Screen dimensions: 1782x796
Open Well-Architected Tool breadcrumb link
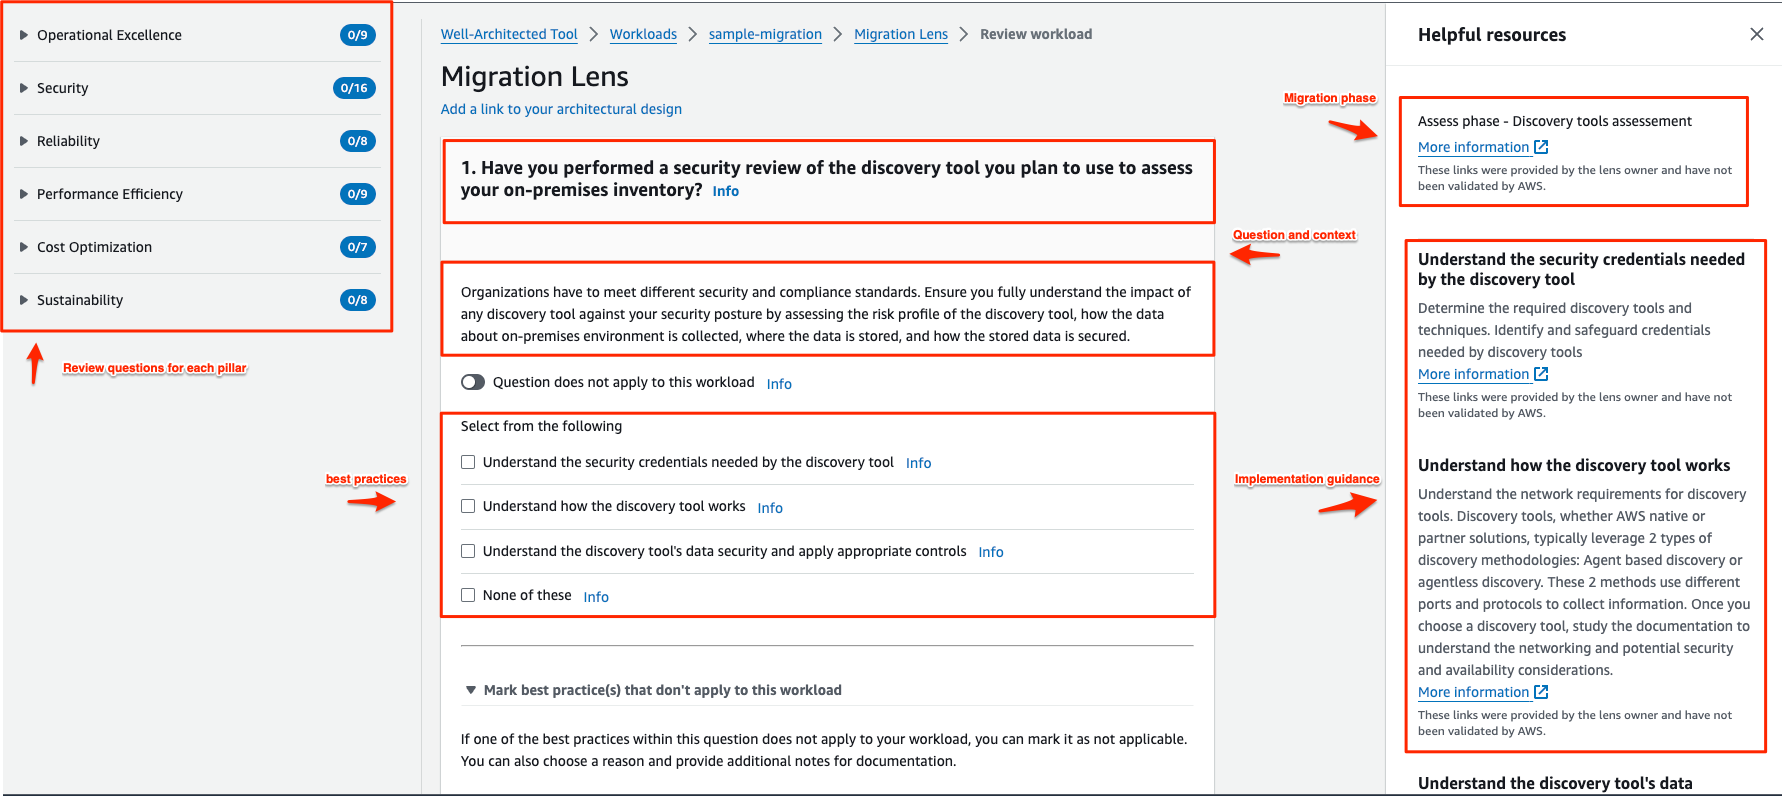tap(509, 34)
